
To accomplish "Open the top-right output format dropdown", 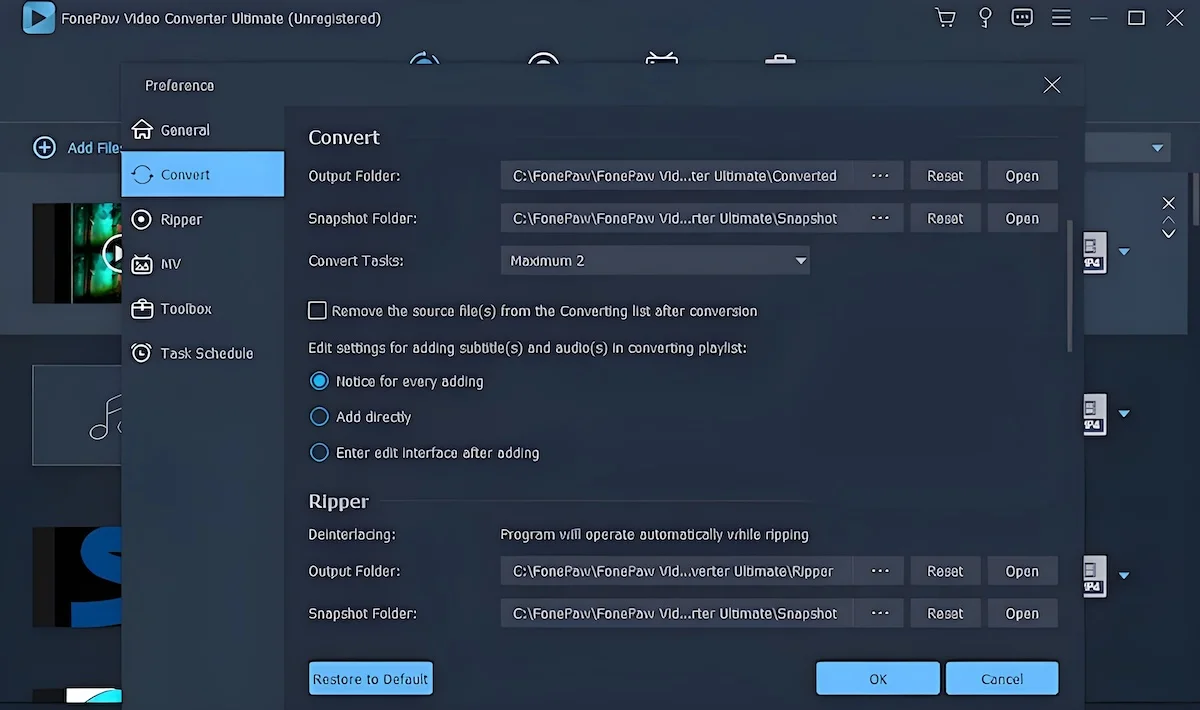I will 1157,149.
